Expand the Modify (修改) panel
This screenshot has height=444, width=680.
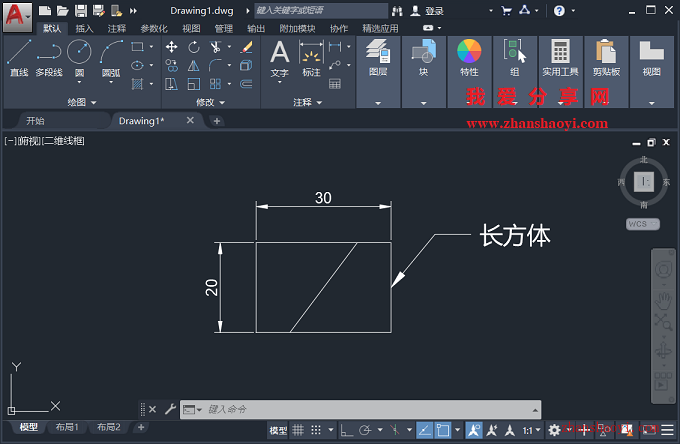click(x=210, y=102)
